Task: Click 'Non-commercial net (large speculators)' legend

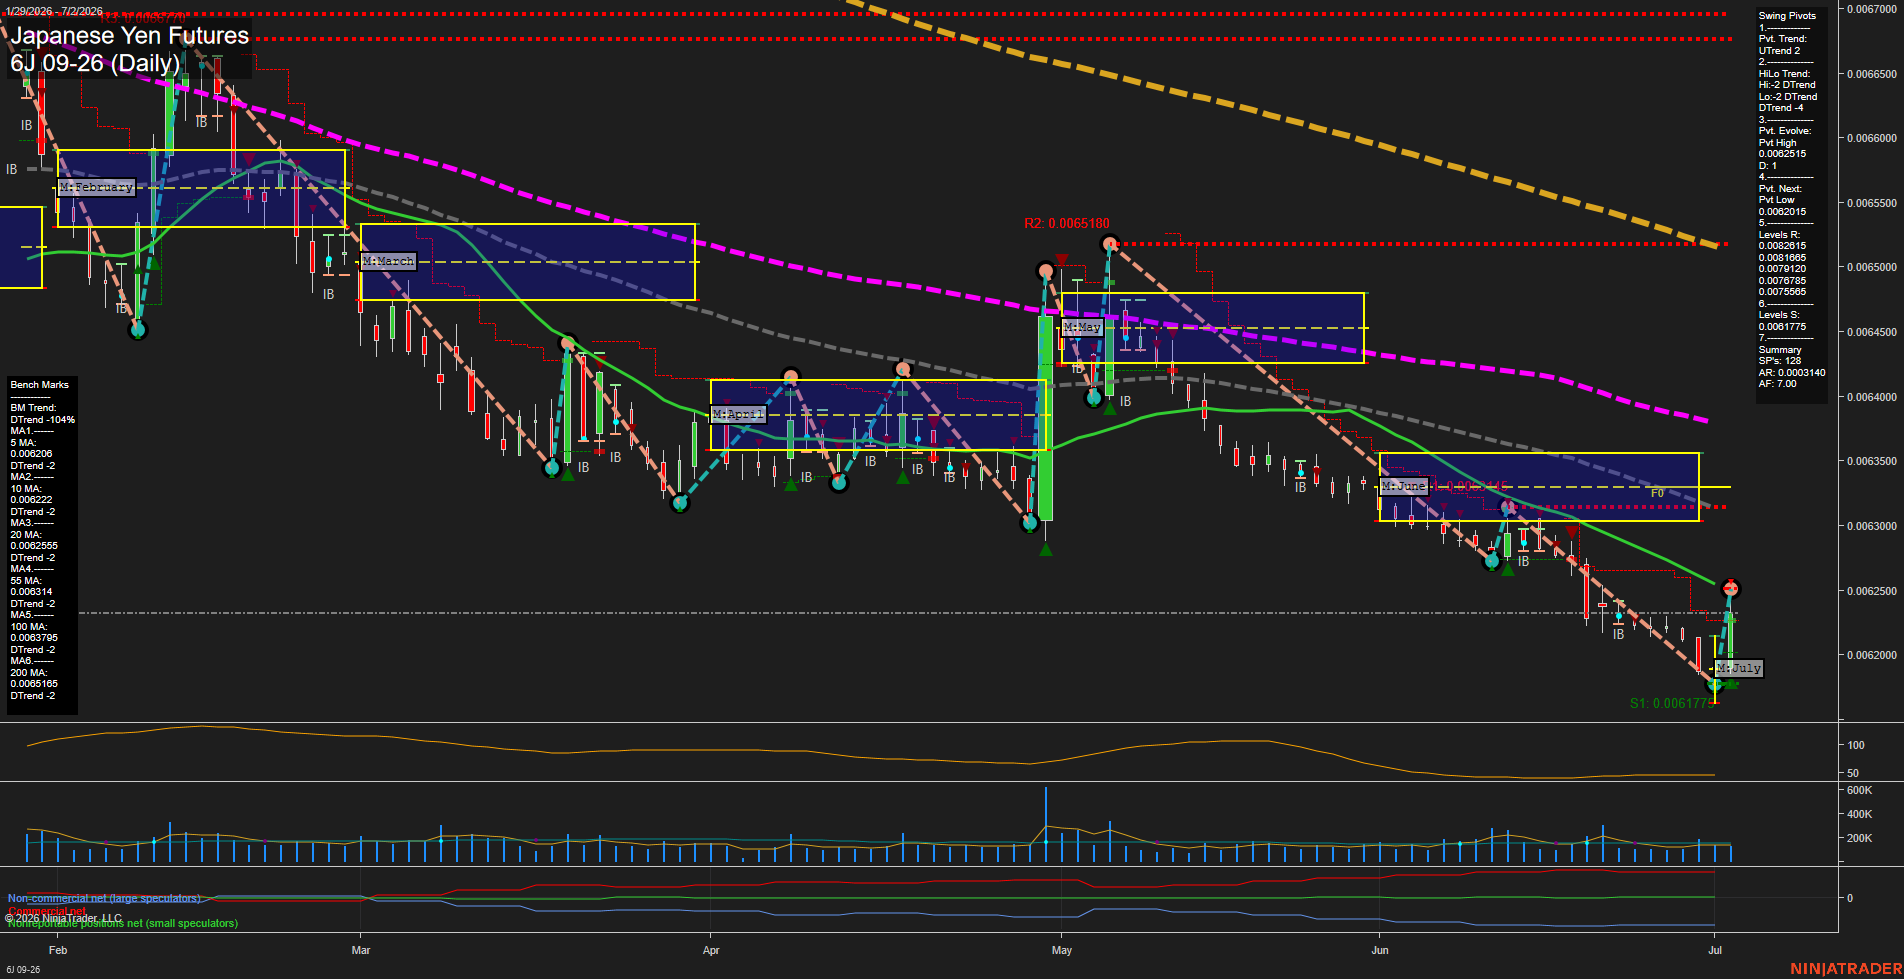Action: [104, 899]
